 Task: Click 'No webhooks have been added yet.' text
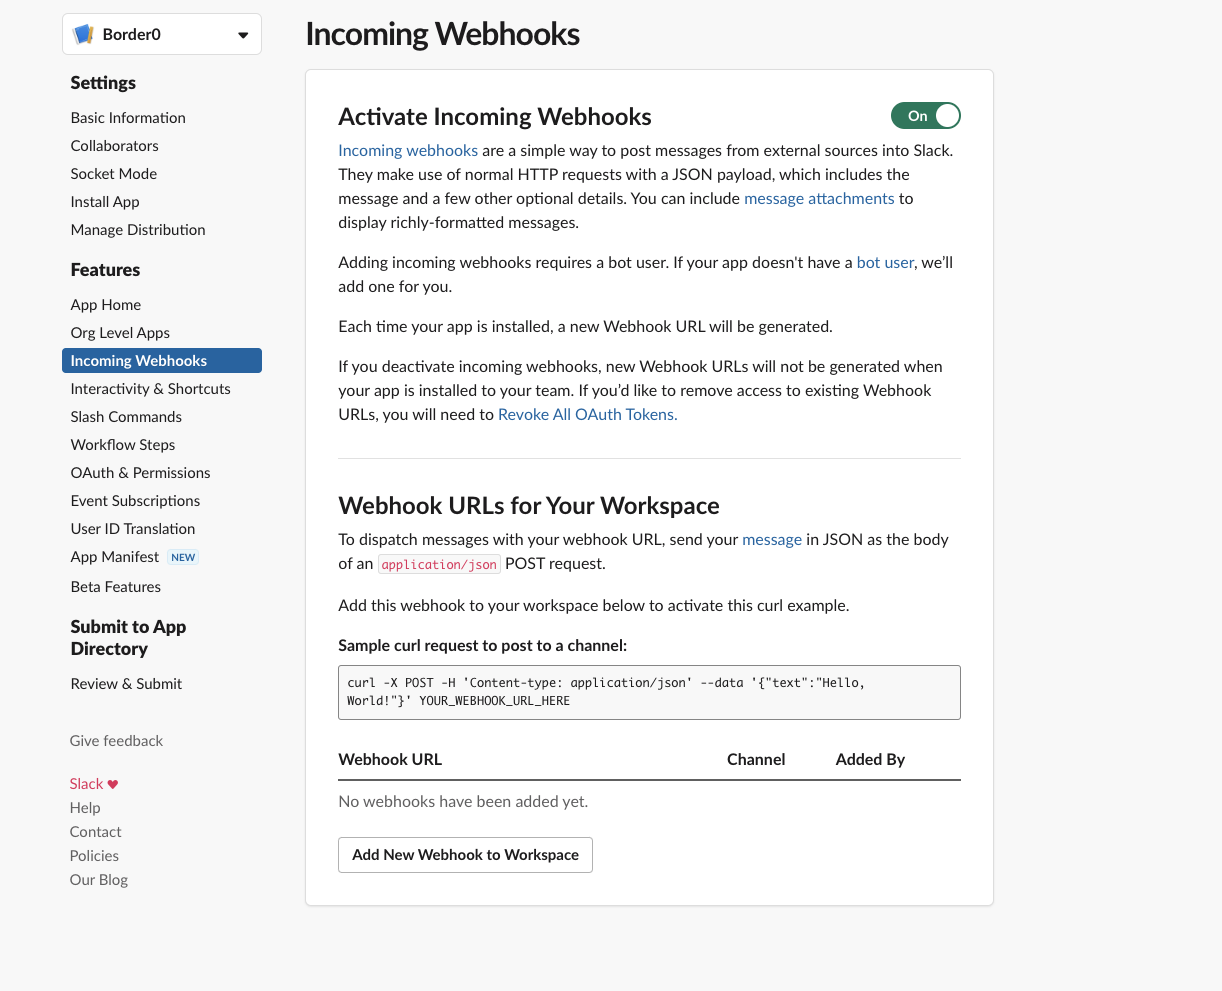[x=463, y=802]
